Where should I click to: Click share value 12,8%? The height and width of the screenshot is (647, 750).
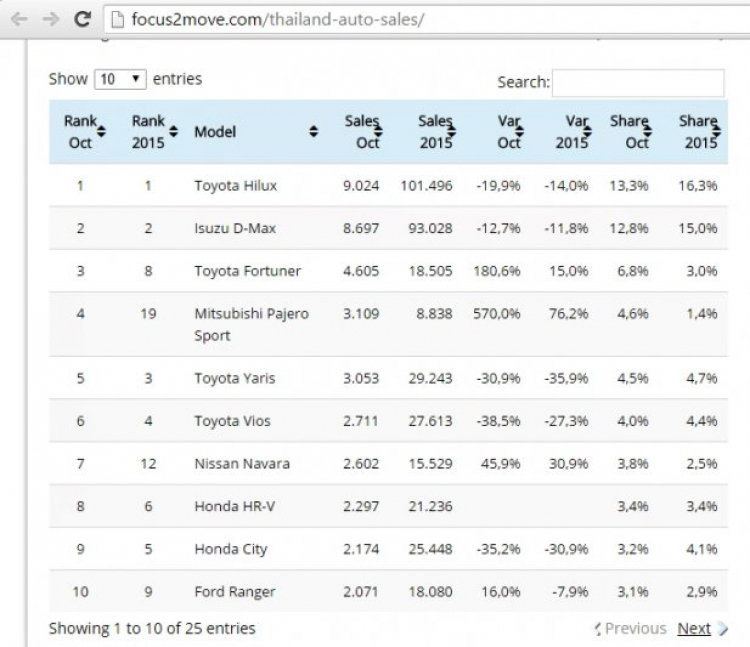click(629, 228)
